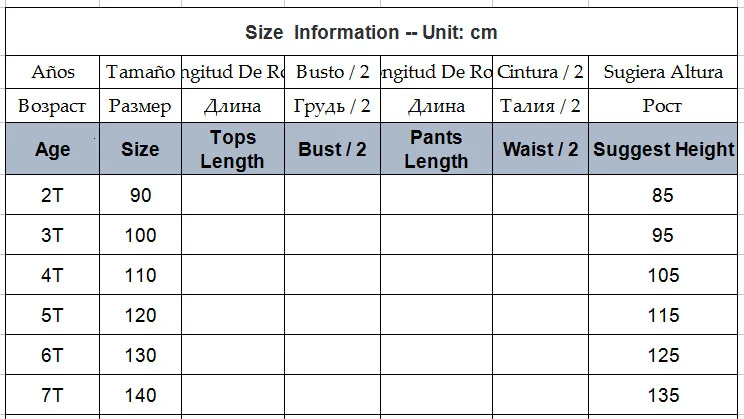Select the Suggest Height header cell
744x419 pixels.
pos(663,150)
